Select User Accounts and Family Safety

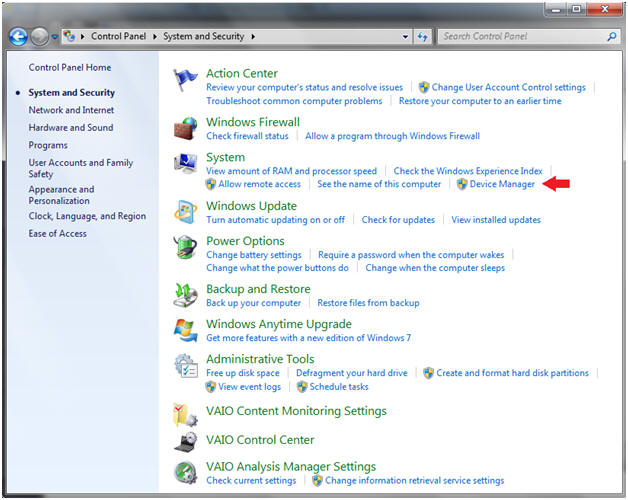81,168
